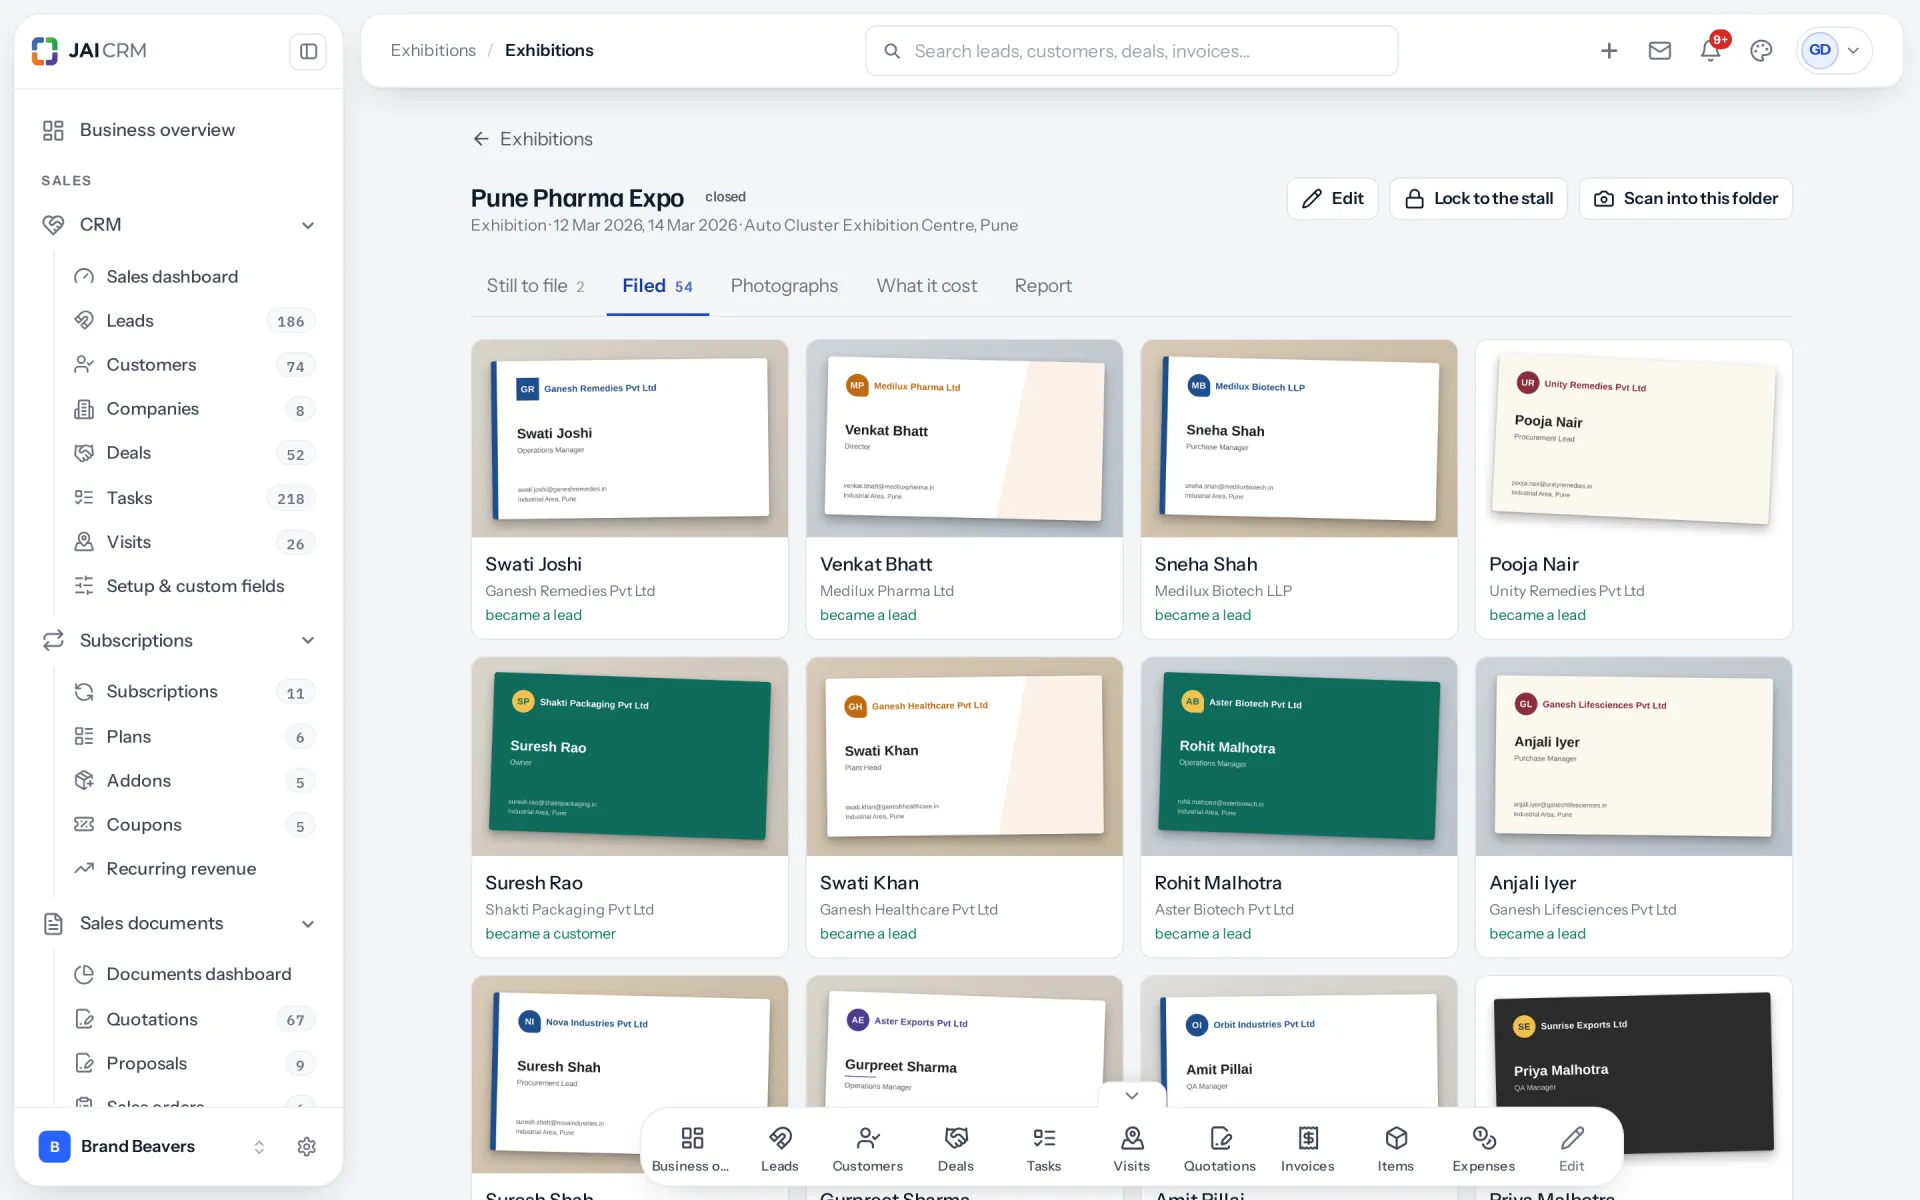The image size is (1920, 1200).
Task: Open Leads in the bottom dock
Action: tap(780, 1148)
